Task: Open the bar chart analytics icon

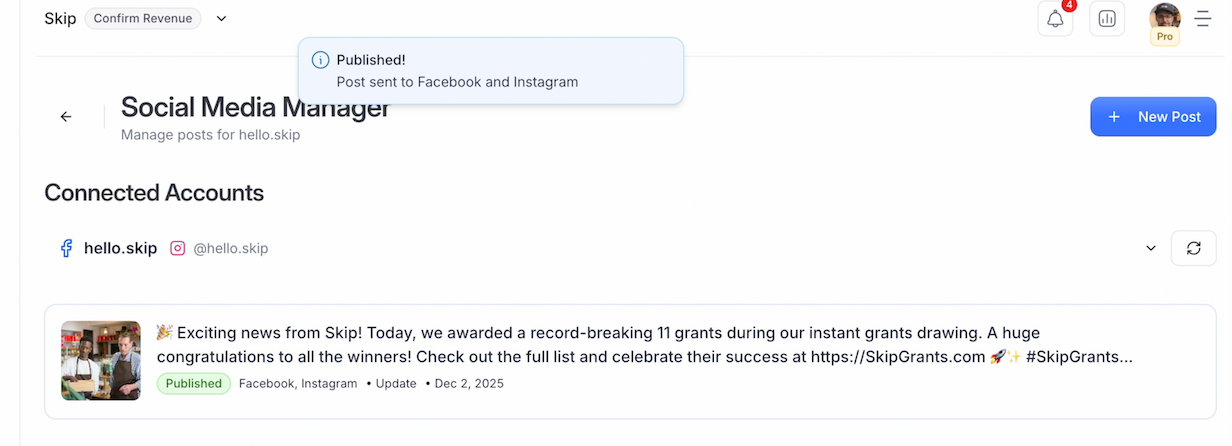Action: 1107,19
